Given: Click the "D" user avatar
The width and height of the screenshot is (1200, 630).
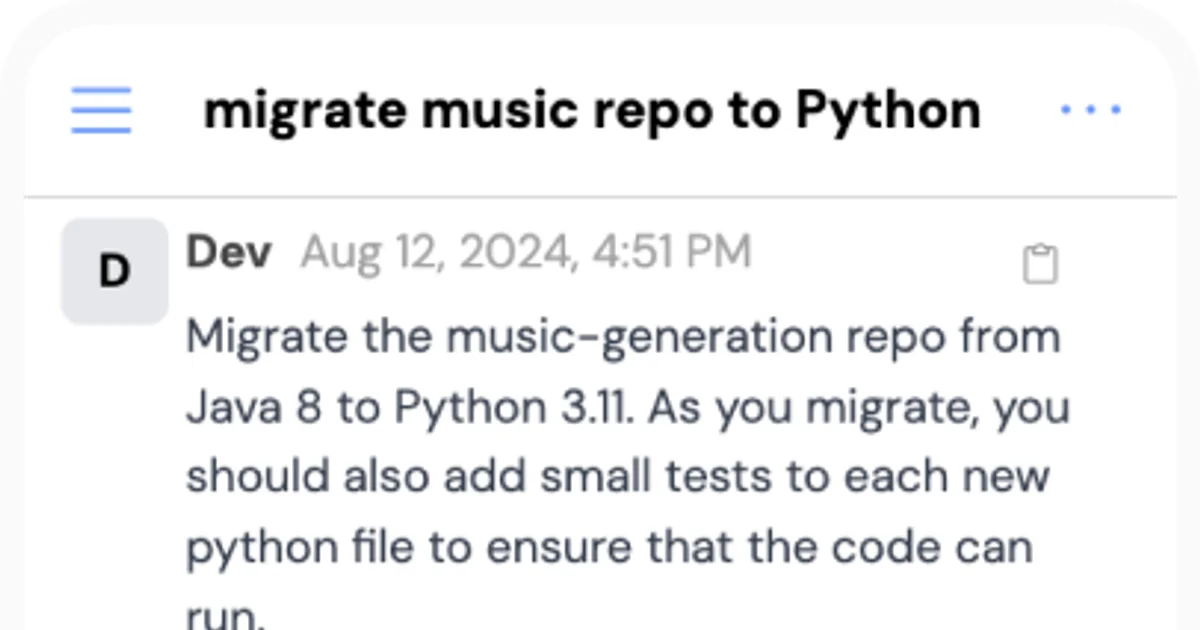Looking at the screenshot, I should coord(114,271).
